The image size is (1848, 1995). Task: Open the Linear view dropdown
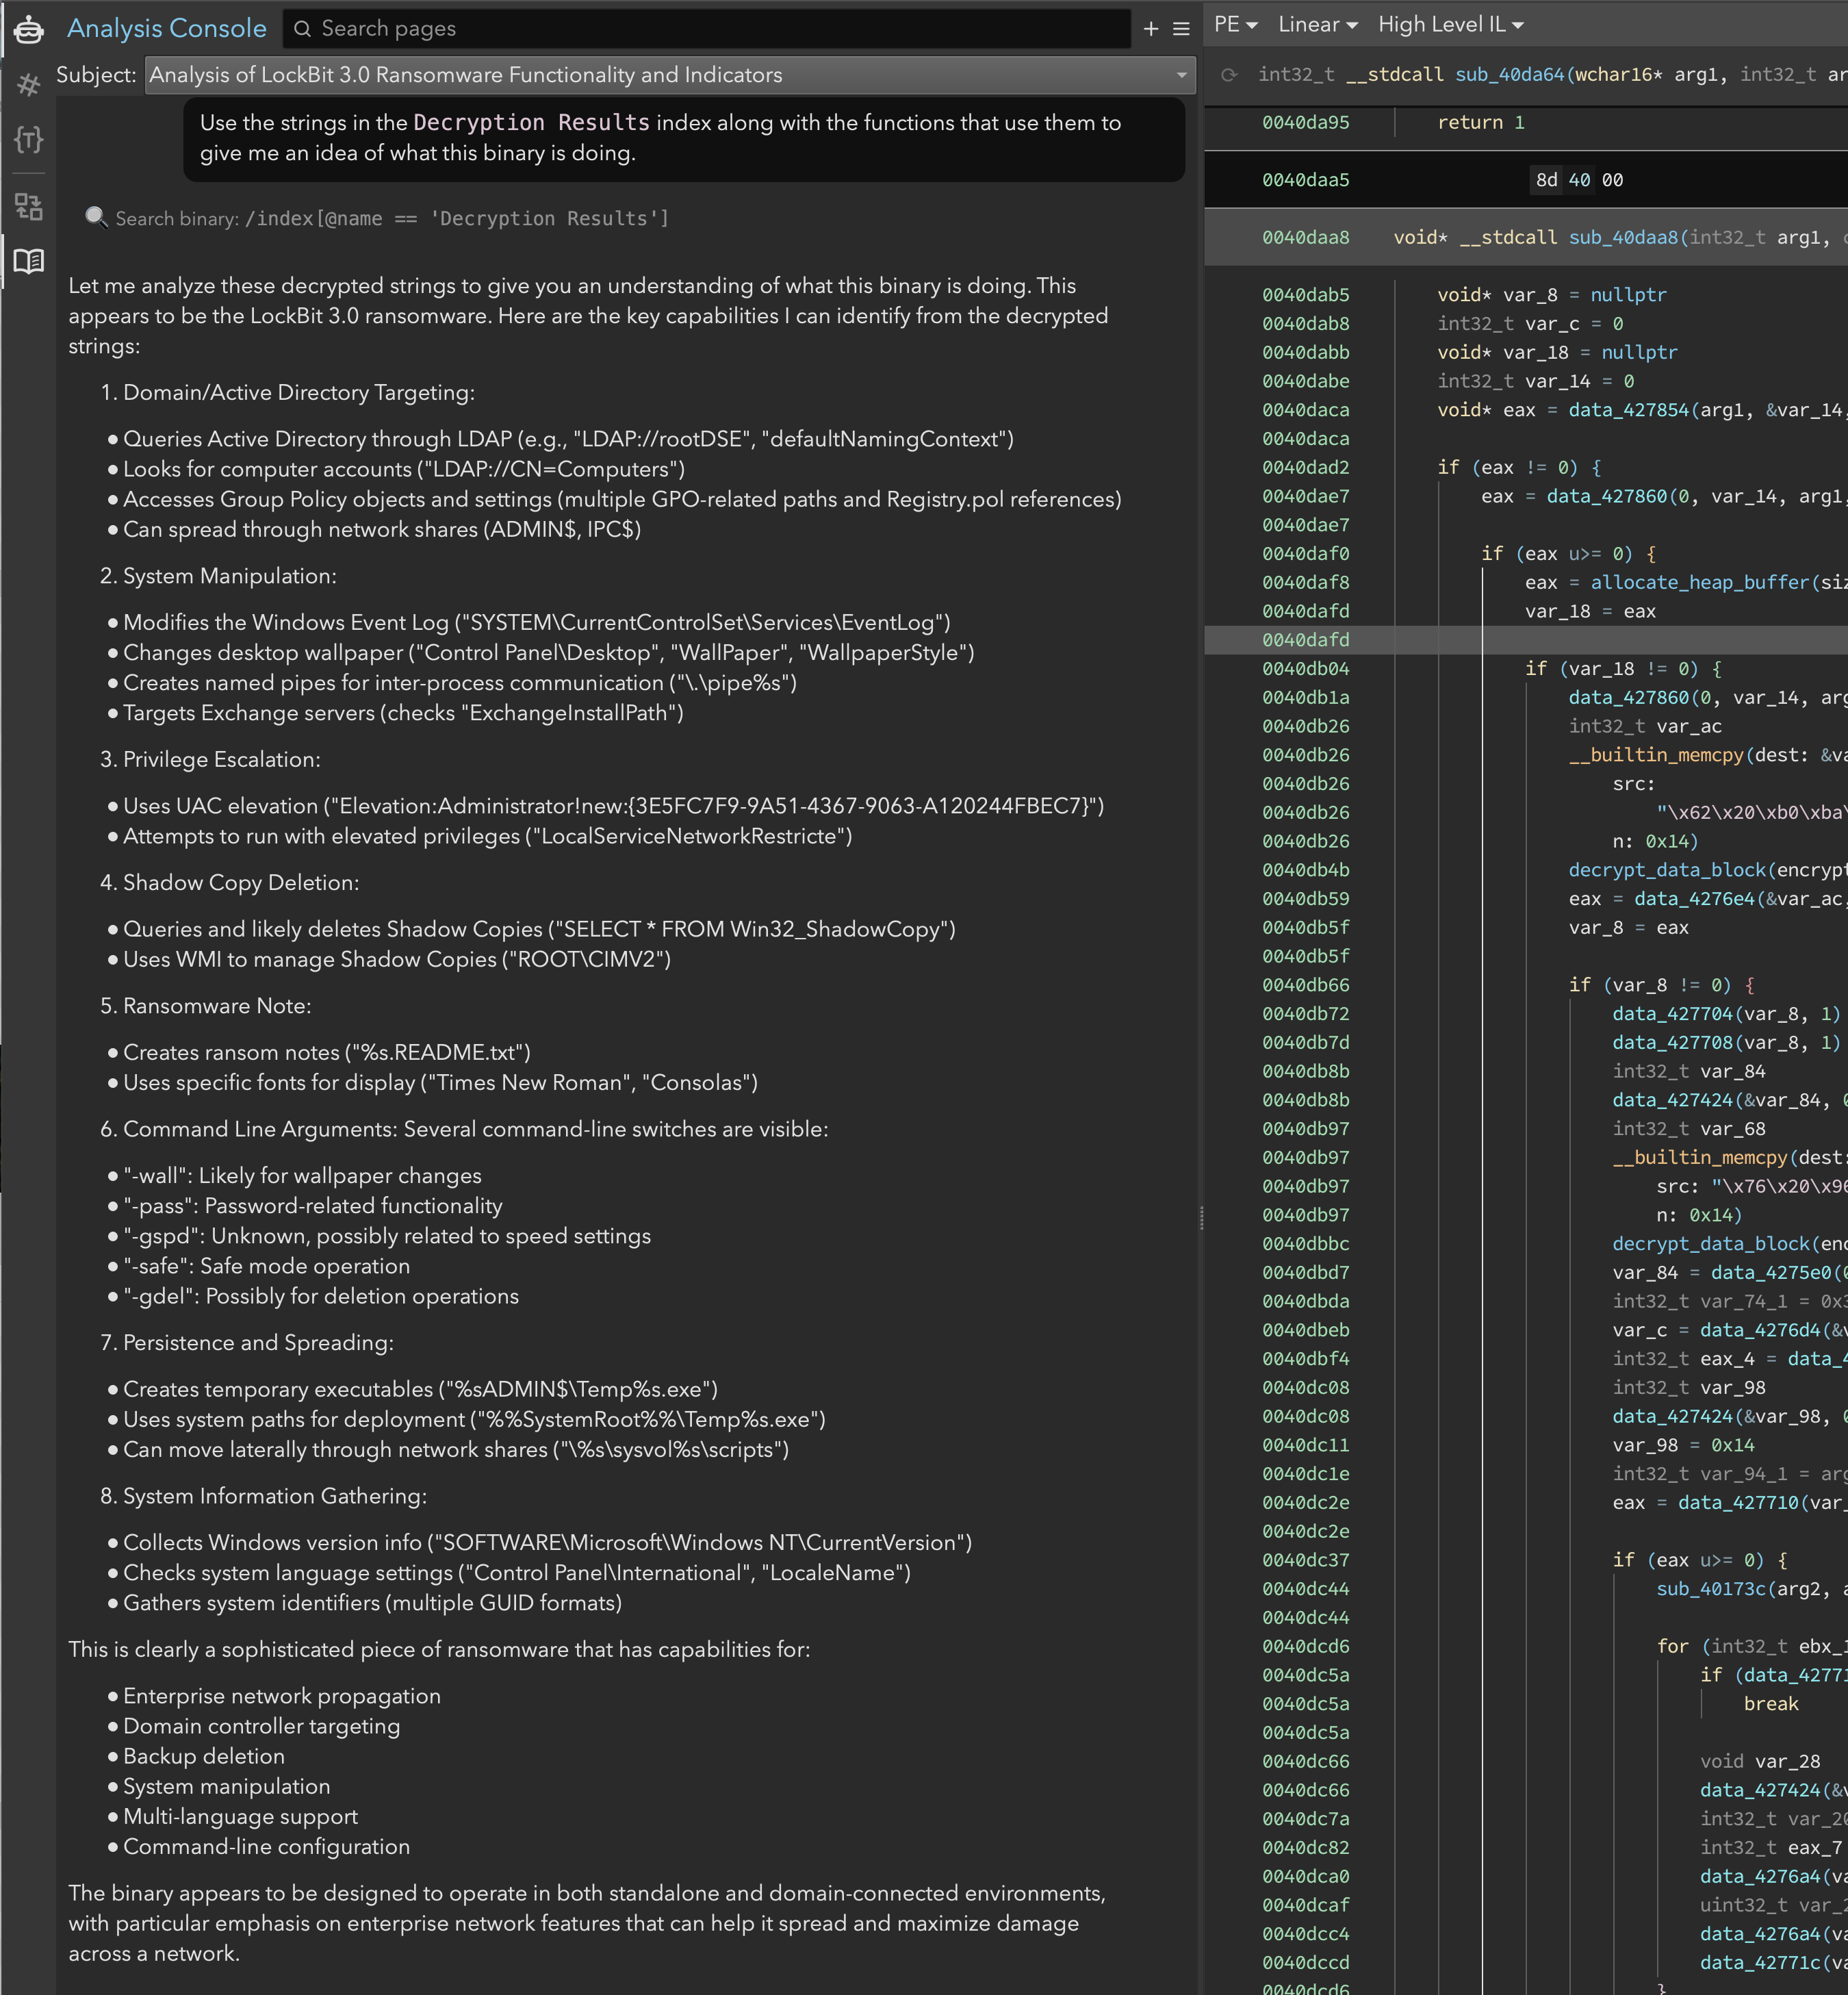click(x=1317, y=25)
